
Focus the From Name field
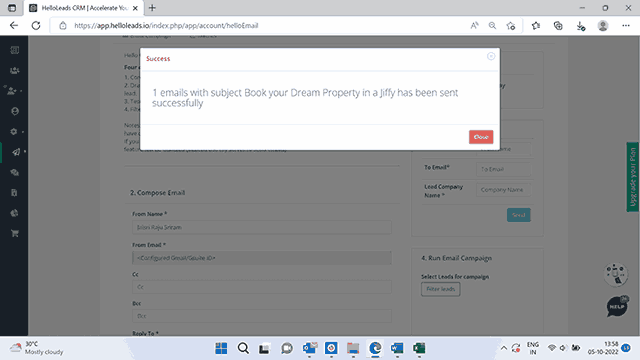point(262,227)
